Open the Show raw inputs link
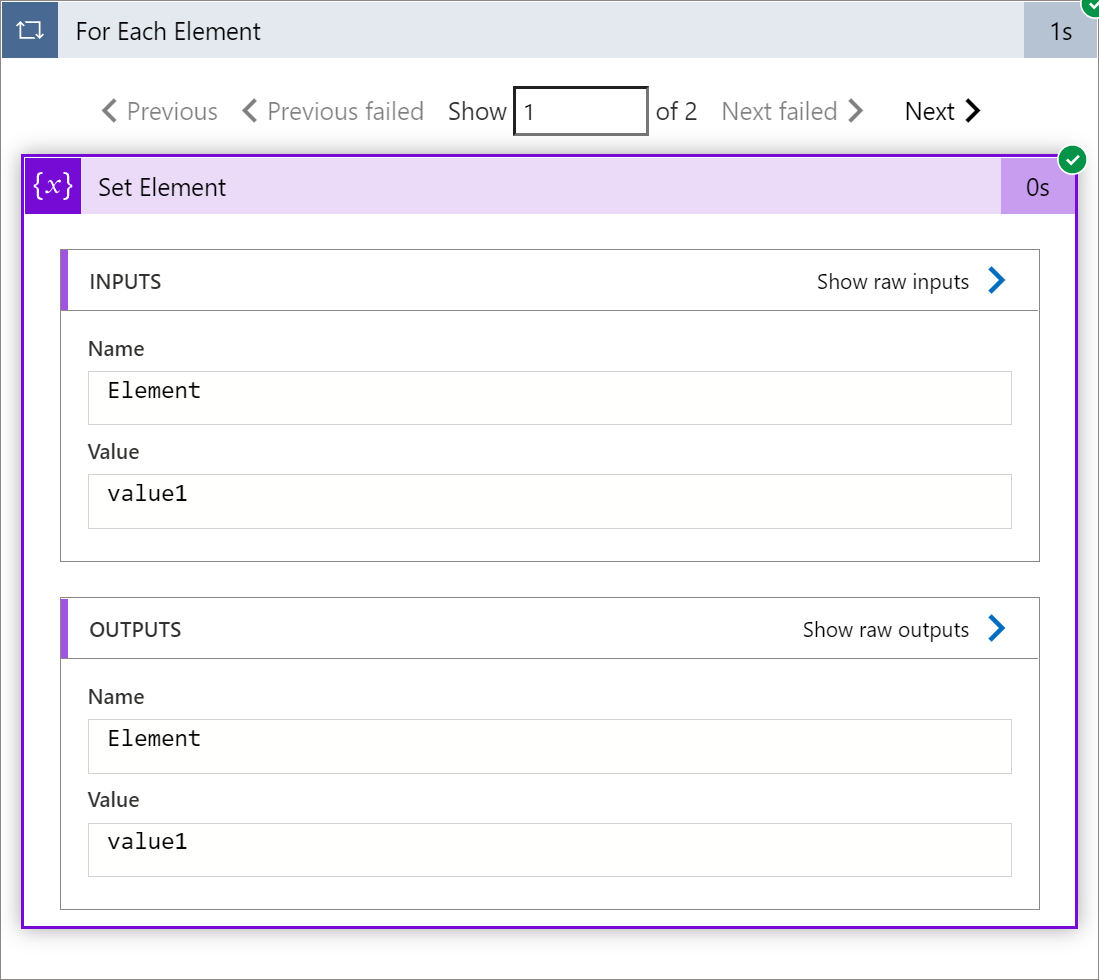The image size is (1099, 980). click(x=892, y=282)
